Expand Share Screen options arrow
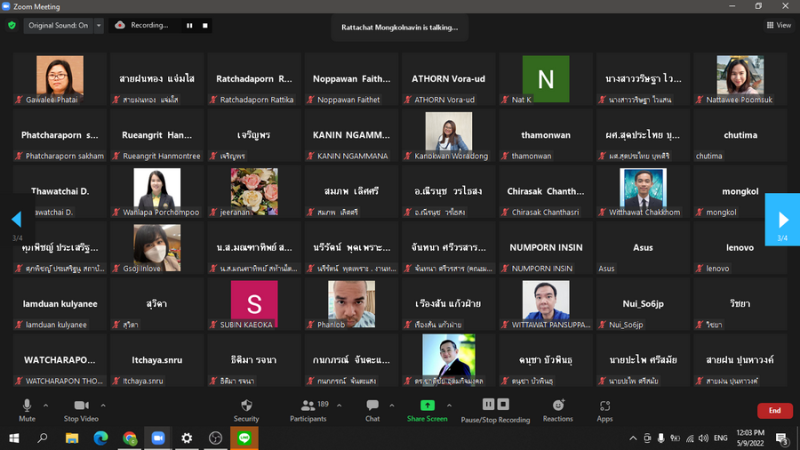This screenshot has height=450, width=800. [x=451, y=404]
